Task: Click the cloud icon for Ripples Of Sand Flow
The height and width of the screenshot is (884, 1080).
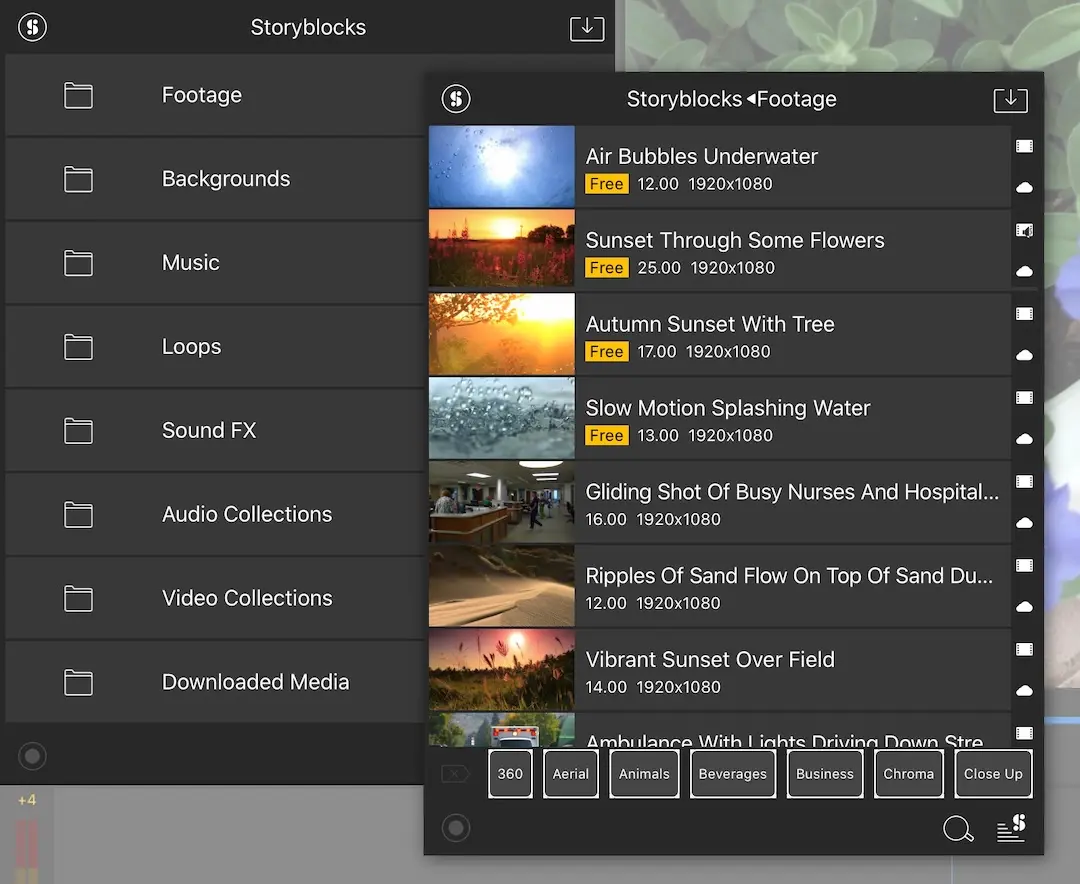Action: 1024,606
